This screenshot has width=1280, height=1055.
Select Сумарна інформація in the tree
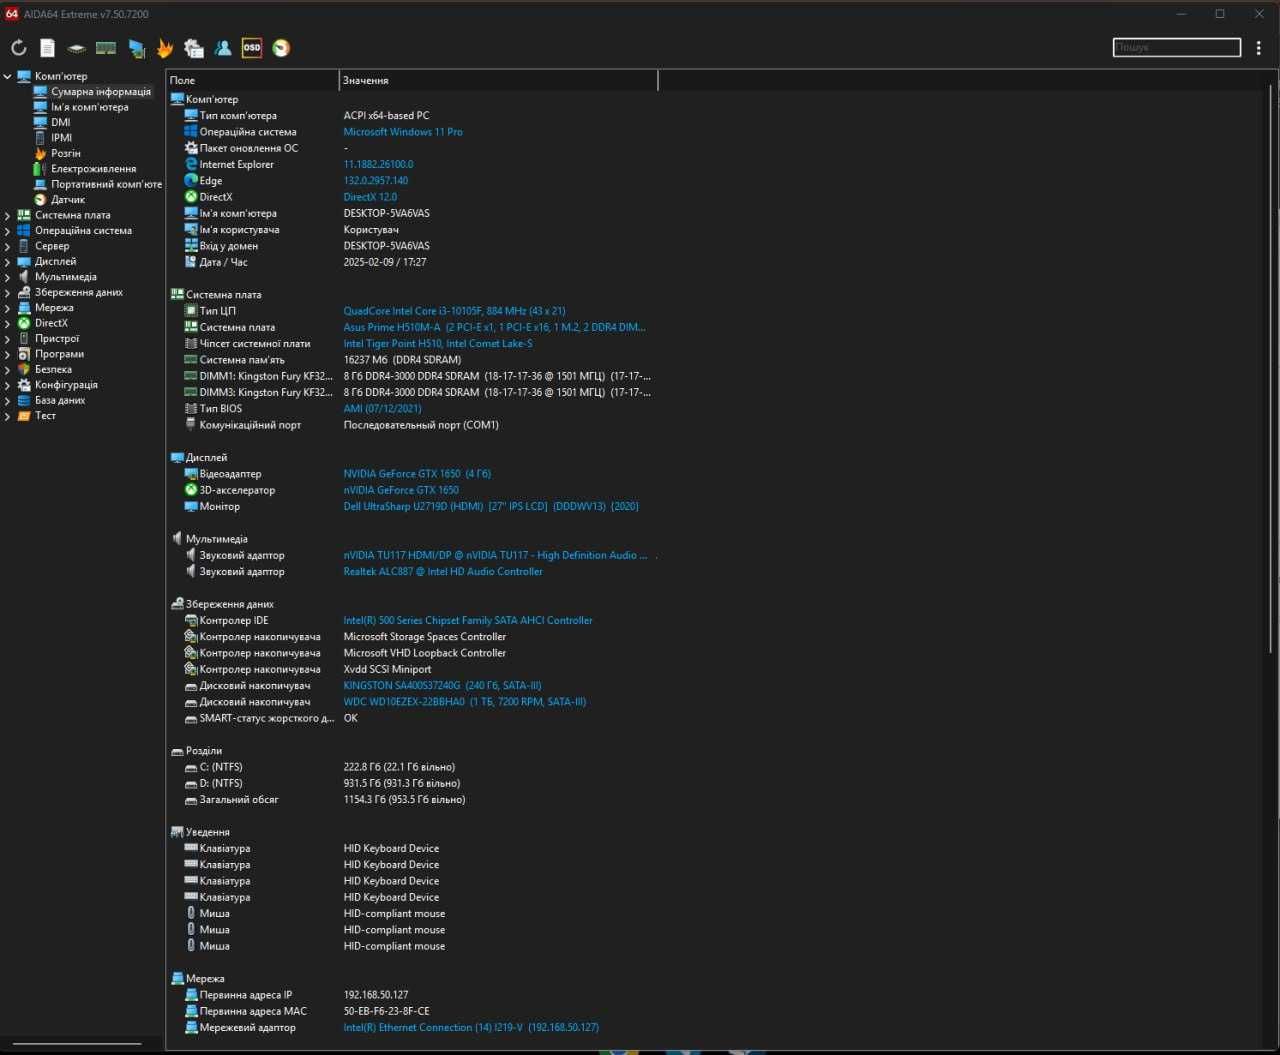click(101, 92)
